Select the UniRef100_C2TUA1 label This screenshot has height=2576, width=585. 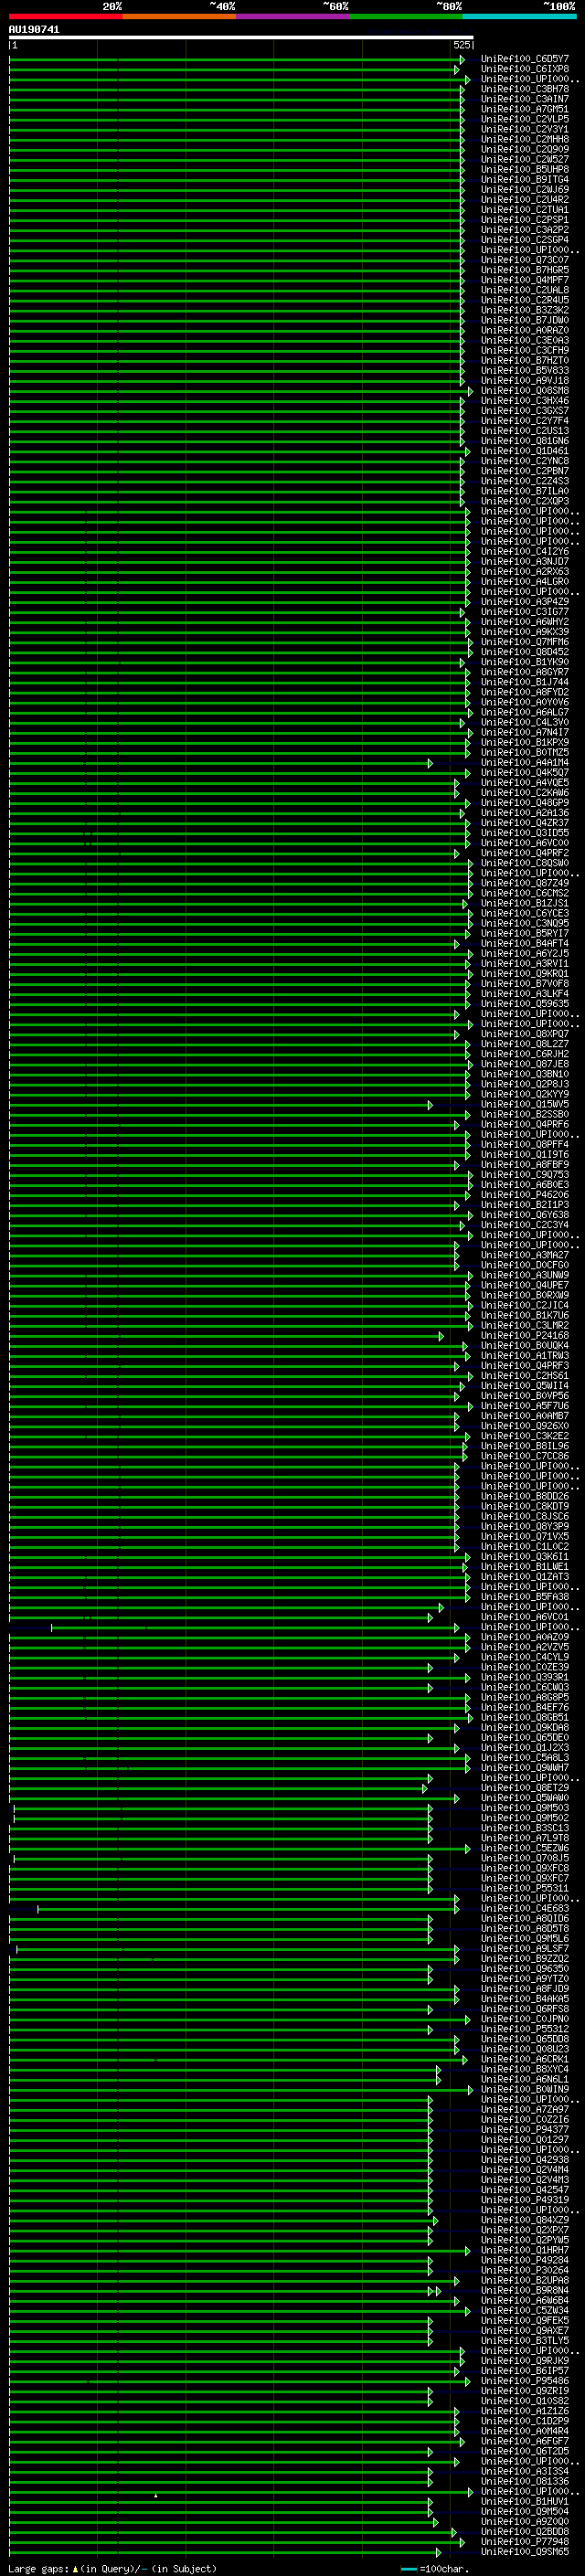point(525,210)
